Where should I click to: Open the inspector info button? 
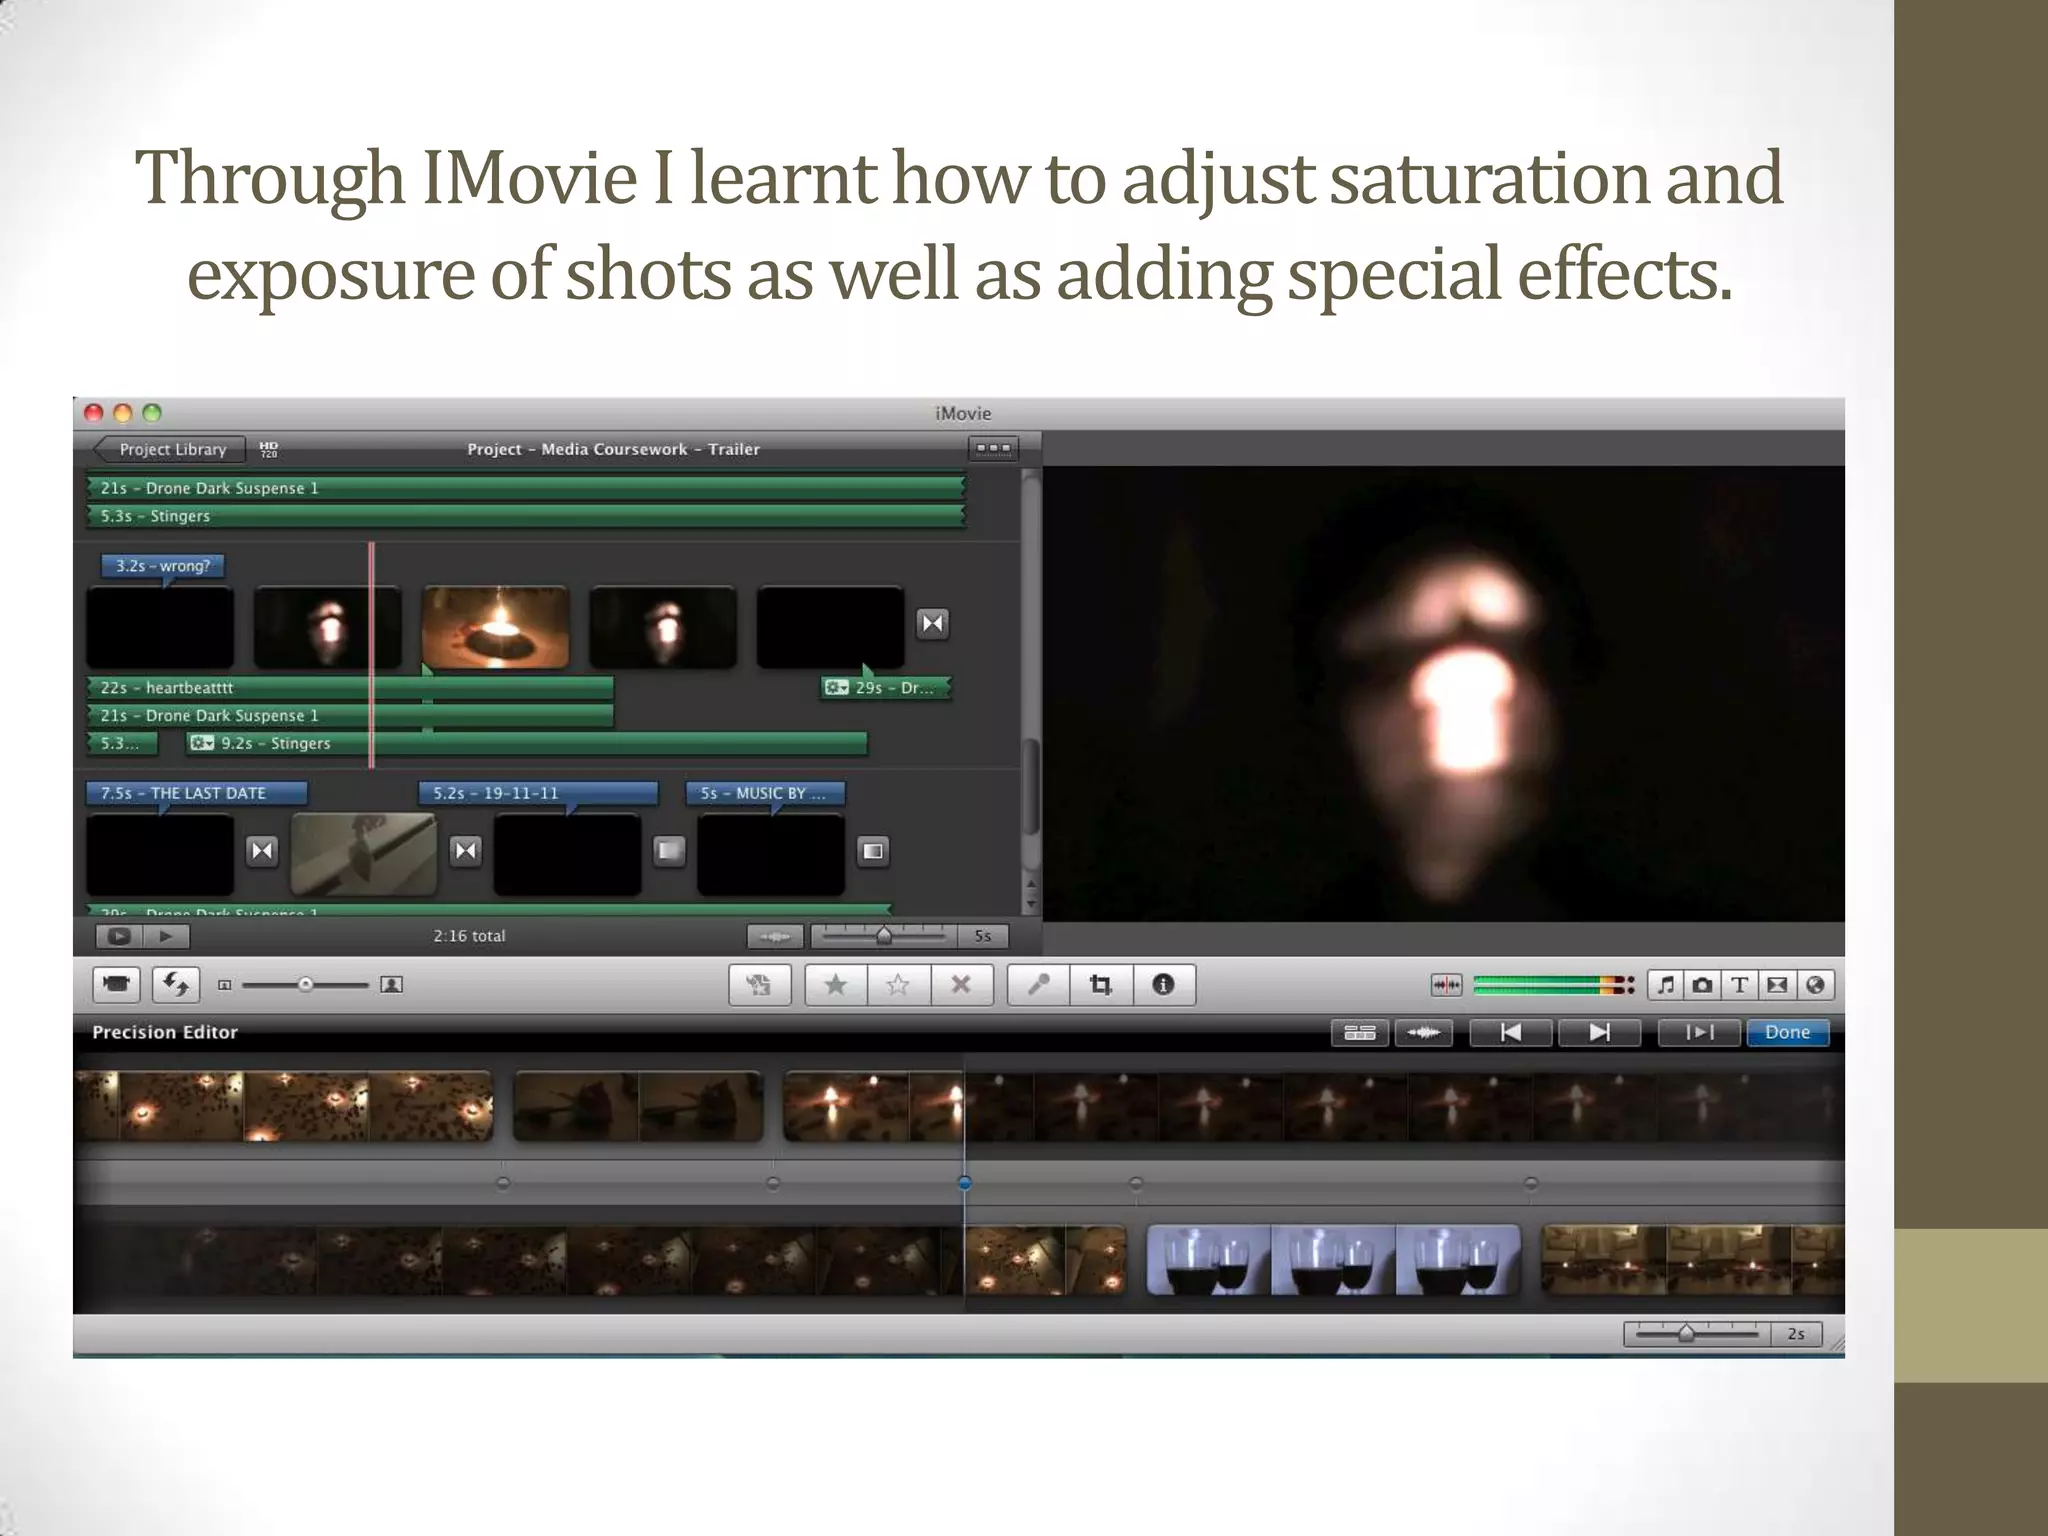[1164, 985]
